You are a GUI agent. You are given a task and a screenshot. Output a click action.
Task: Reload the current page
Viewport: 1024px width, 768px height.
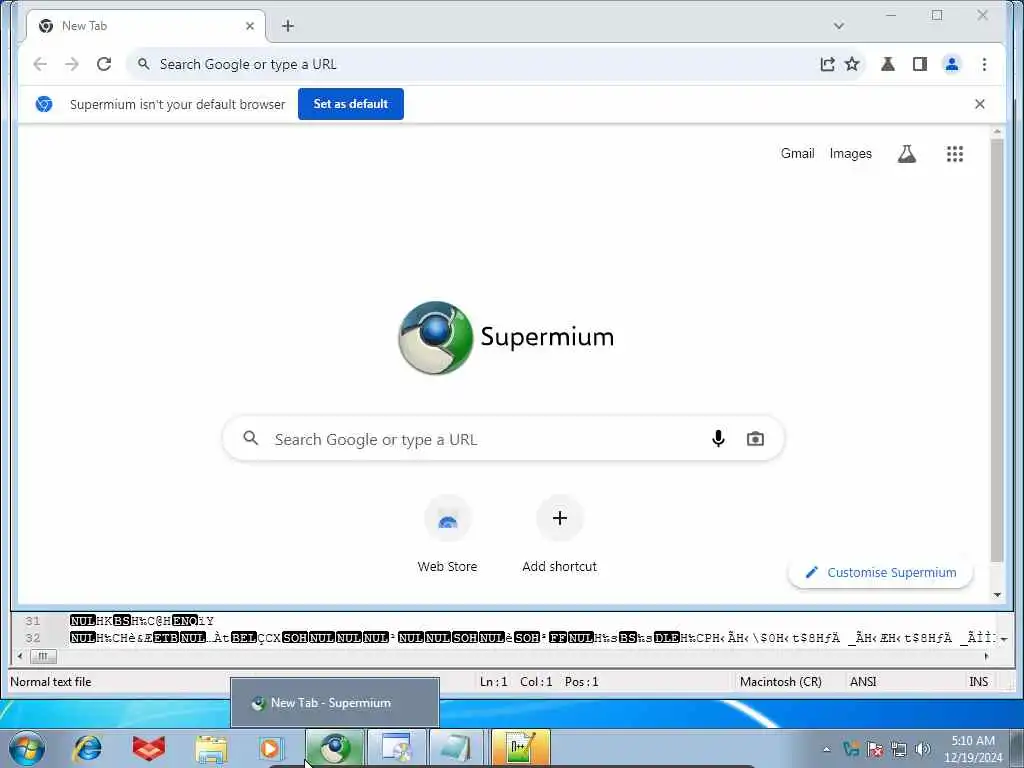click(104, 64)
